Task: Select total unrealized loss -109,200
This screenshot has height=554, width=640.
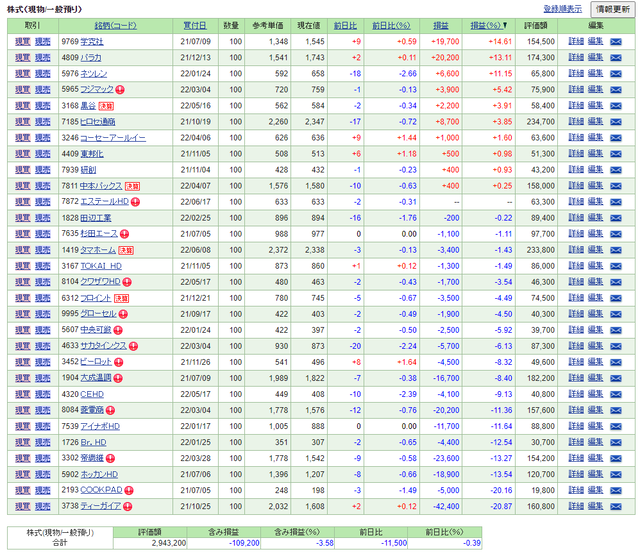Action: point(244,543)
